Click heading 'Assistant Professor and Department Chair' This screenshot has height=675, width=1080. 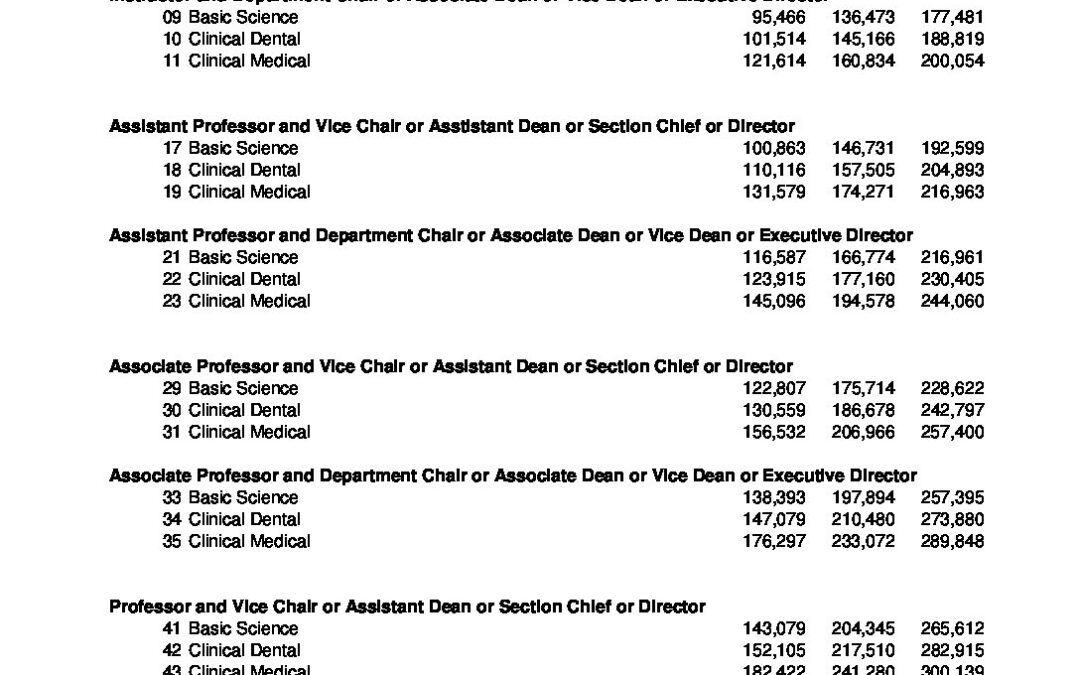point(511,236)
